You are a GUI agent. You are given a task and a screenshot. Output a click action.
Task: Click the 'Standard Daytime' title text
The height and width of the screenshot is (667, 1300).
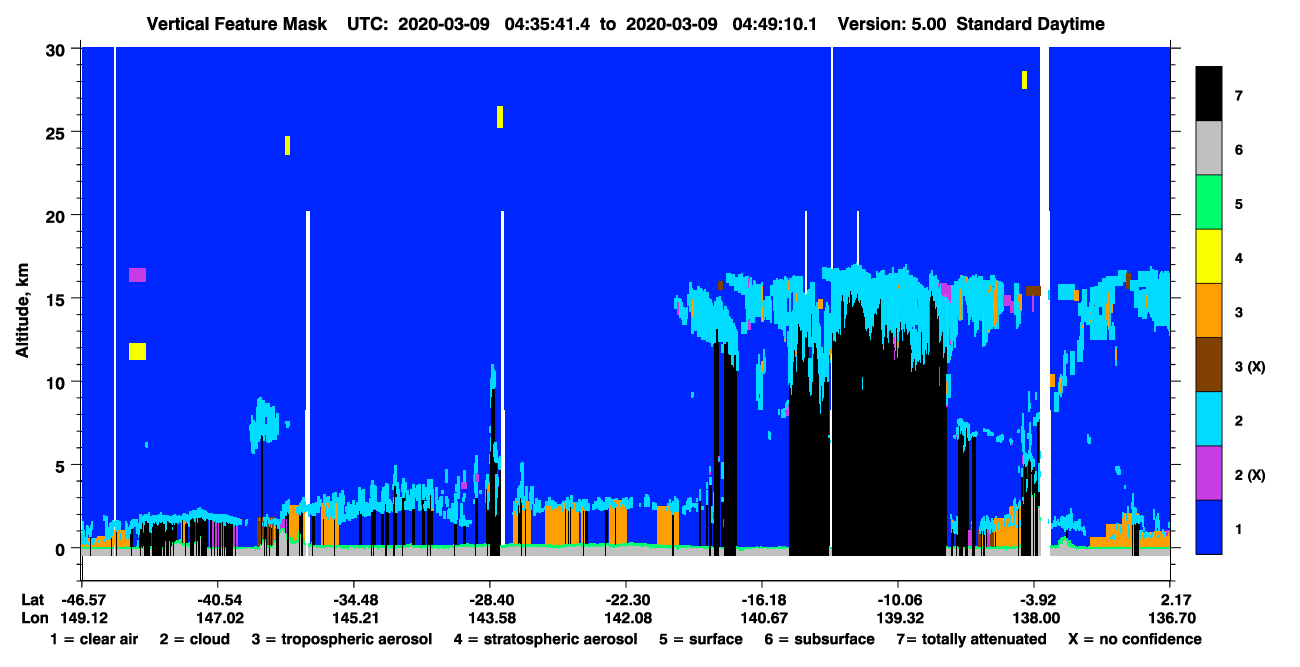coord(1031,24)
